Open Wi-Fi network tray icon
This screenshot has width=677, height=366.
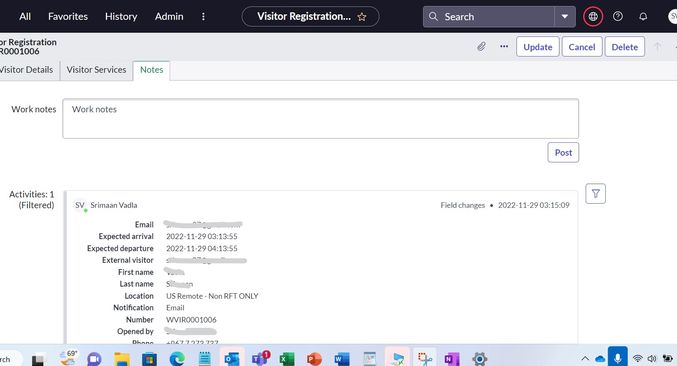click(638, 358)
